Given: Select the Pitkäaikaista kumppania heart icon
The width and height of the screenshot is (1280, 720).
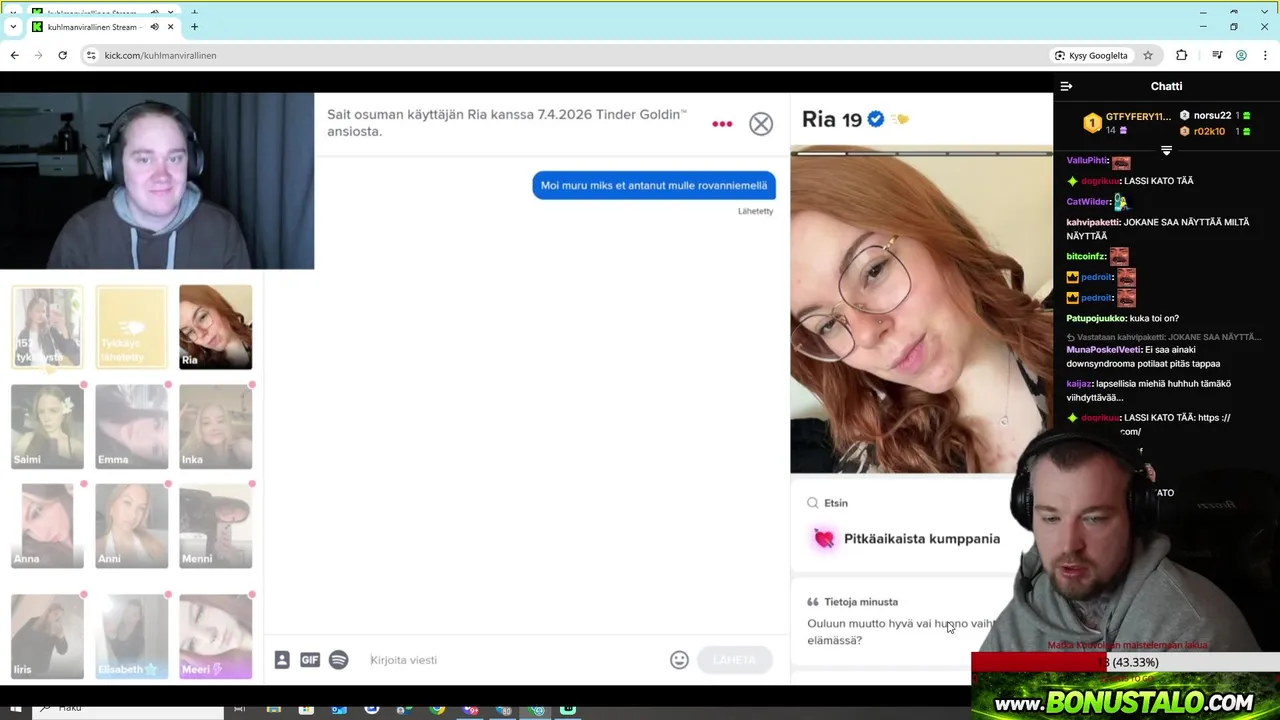Looking at the screenshot, I should [x=824, y=539].
